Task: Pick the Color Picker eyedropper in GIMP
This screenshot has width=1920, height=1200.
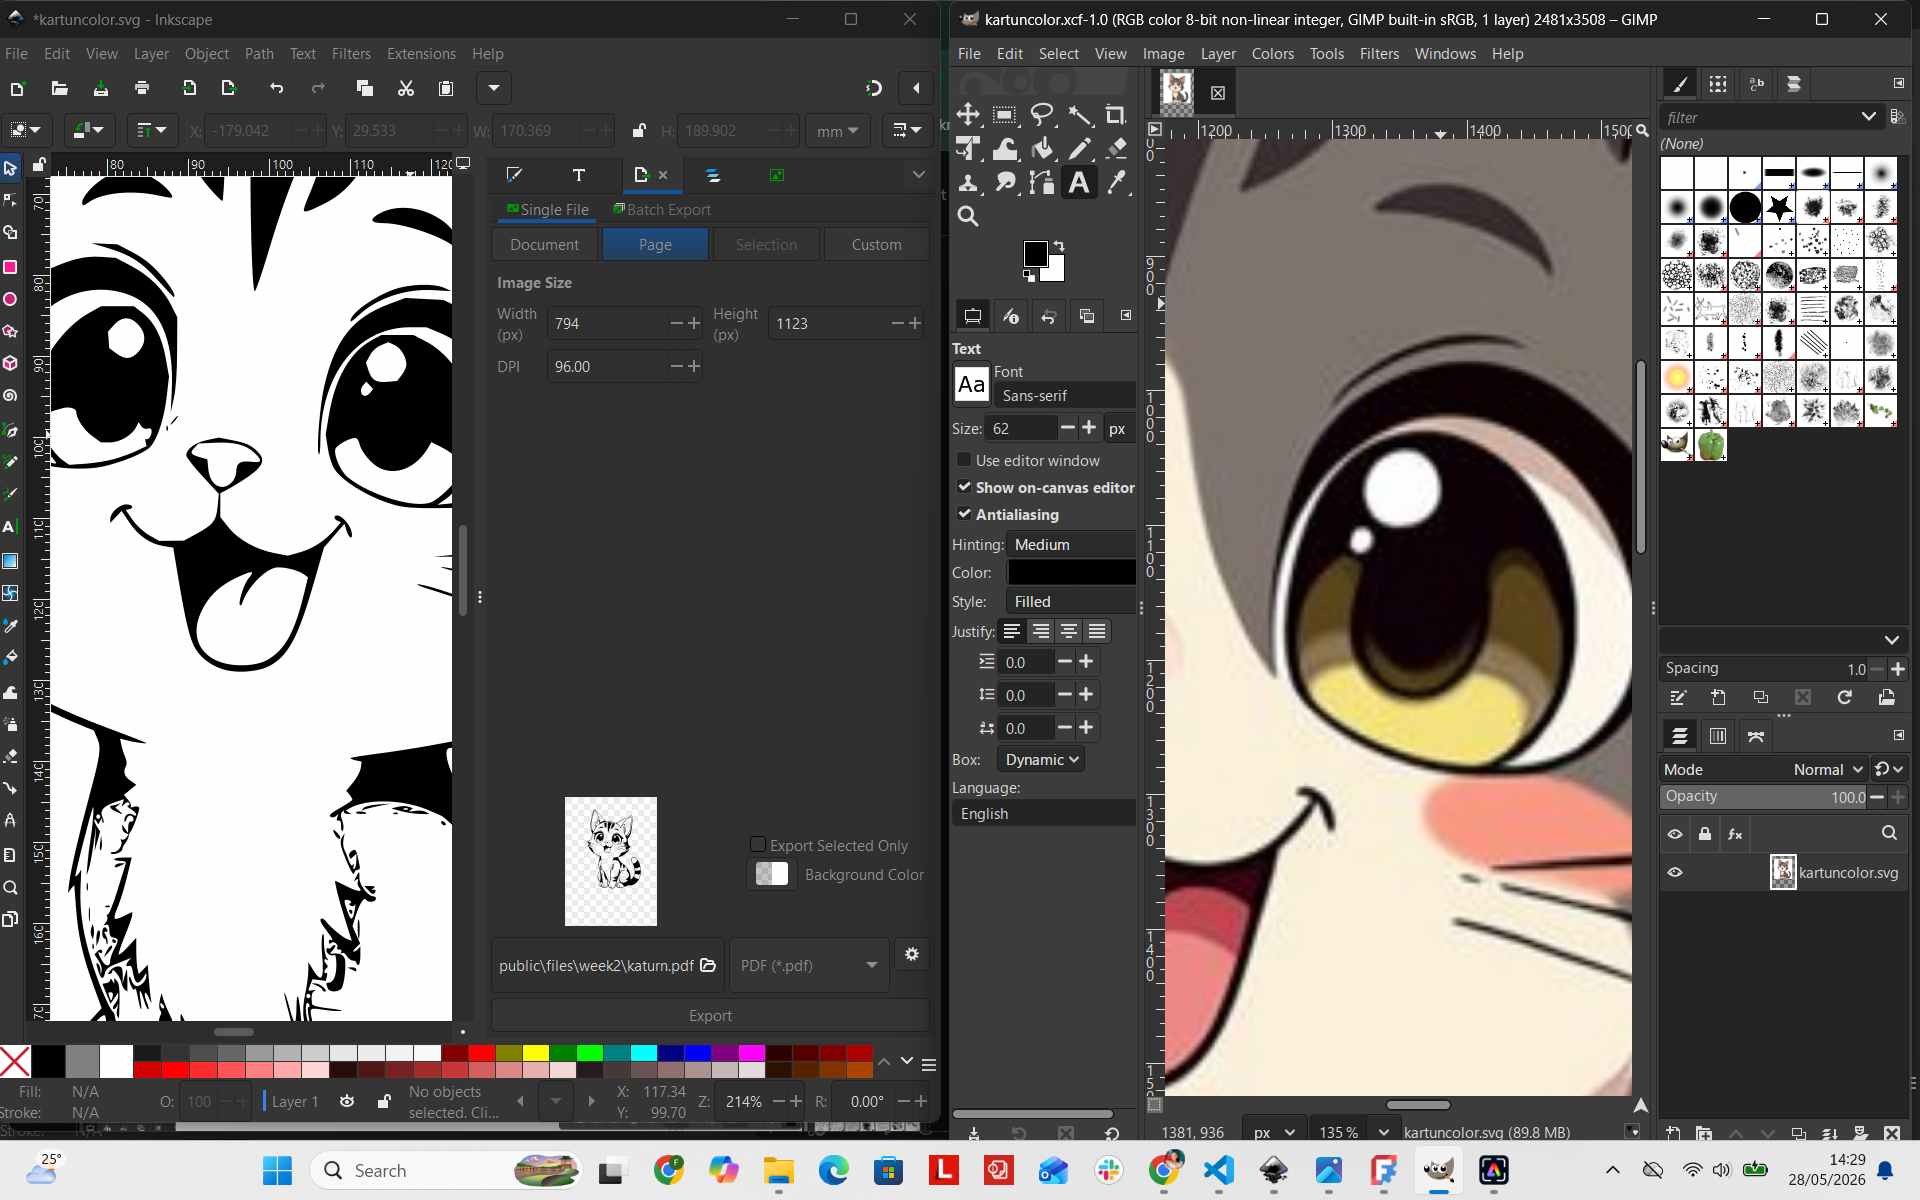Action: (1116, 183)
